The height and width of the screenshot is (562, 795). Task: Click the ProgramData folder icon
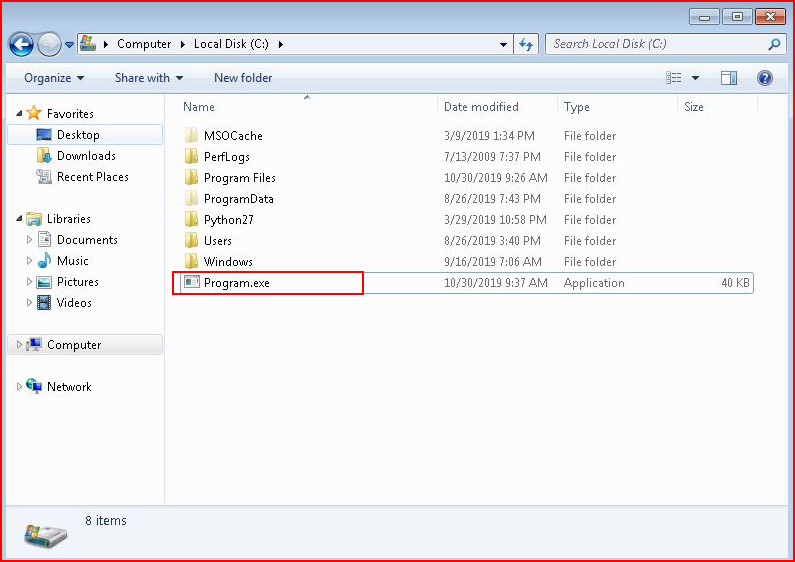pyautogui.click(x=192, y=198)
